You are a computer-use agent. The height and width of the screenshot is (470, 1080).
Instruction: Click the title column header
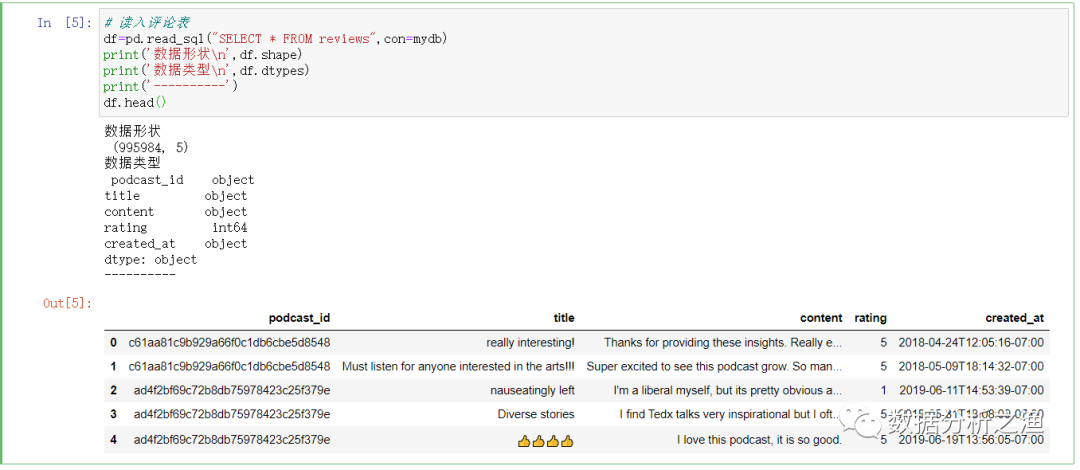coord(564,318)
